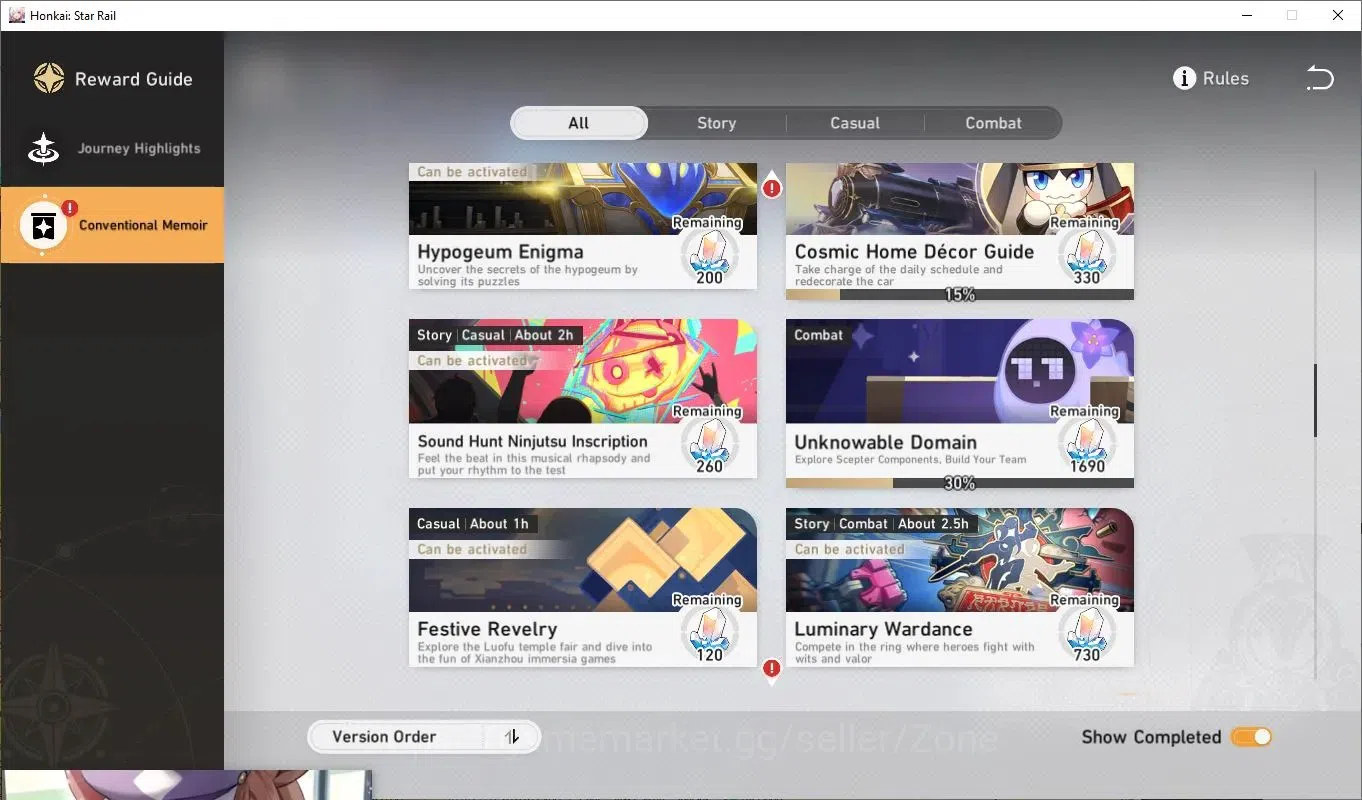Screen dimensions: 1362x800
Task: Click the Honkai: Star Rail title bar icon
Action: pyautogui.click(x=17, y=15)
